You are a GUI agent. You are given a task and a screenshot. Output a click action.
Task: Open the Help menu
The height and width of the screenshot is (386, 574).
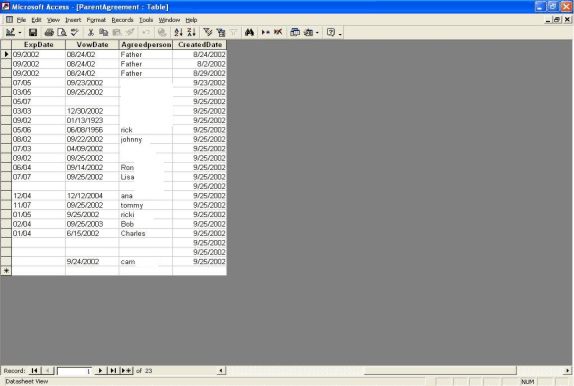[x=191, y=20]
